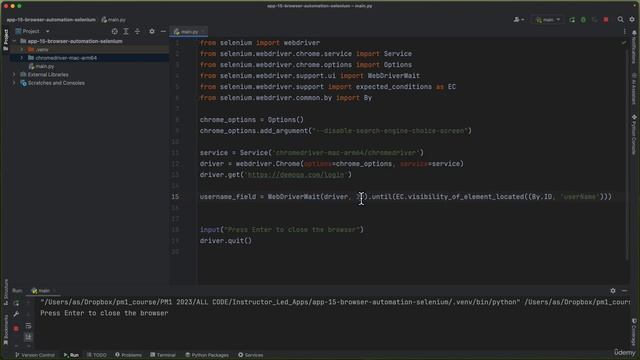The height and width of the screenshot is (360, 640).
Task: Click red Stop button in Run panel
Action: tap(16, 329)
